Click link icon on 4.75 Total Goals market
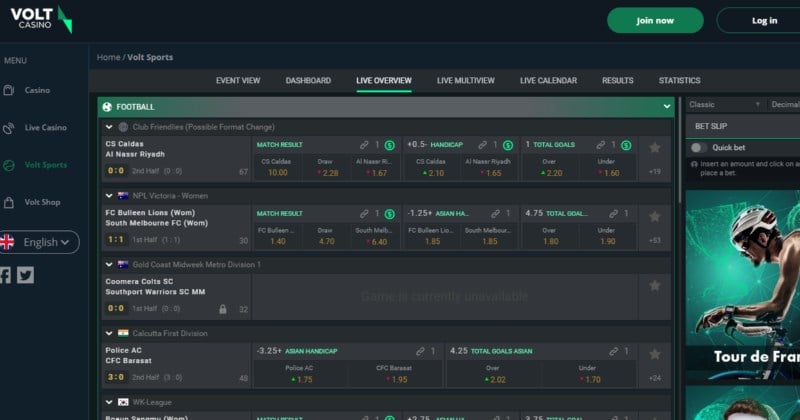This screenshot has width=800, height=420. [x=613, y=214]
